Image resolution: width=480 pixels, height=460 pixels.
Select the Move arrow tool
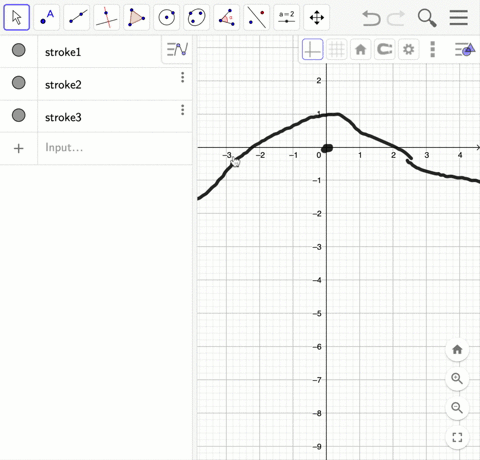[17, 17]
